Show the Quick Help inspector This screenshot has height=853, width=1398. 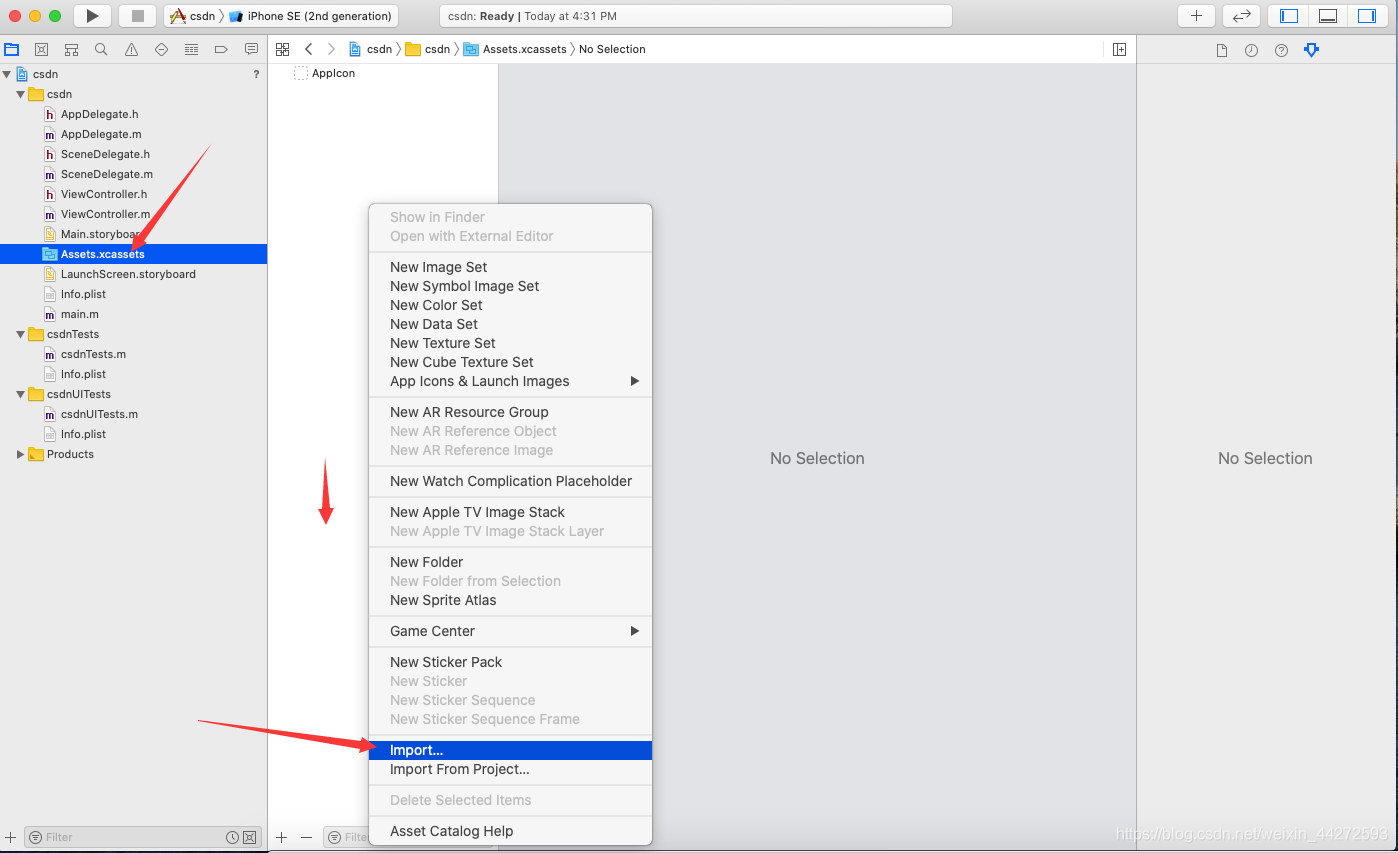point(1281,50)
